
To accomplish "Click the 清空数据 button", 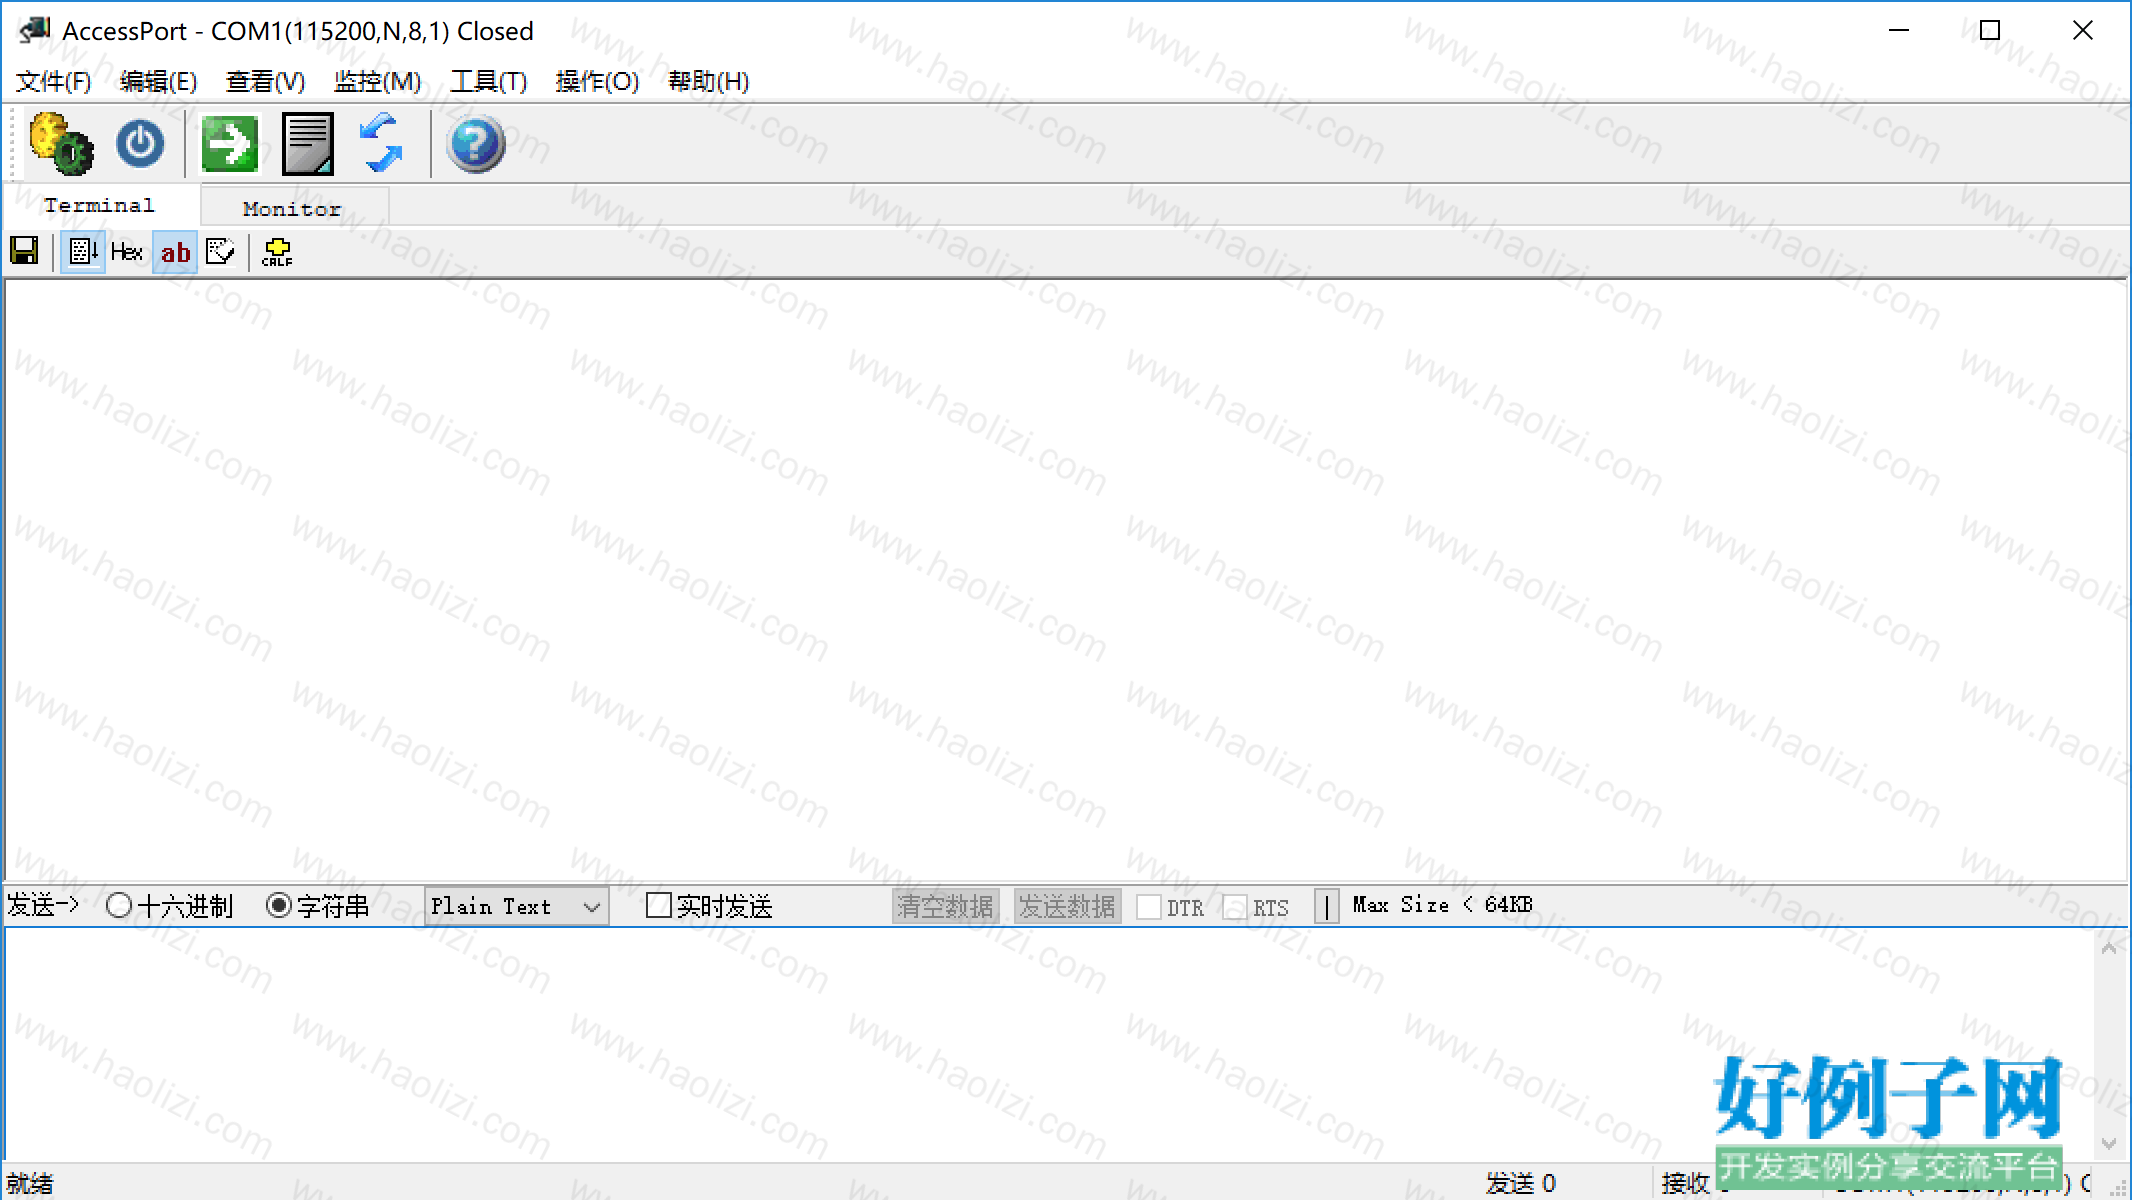I will click(945, 906).
